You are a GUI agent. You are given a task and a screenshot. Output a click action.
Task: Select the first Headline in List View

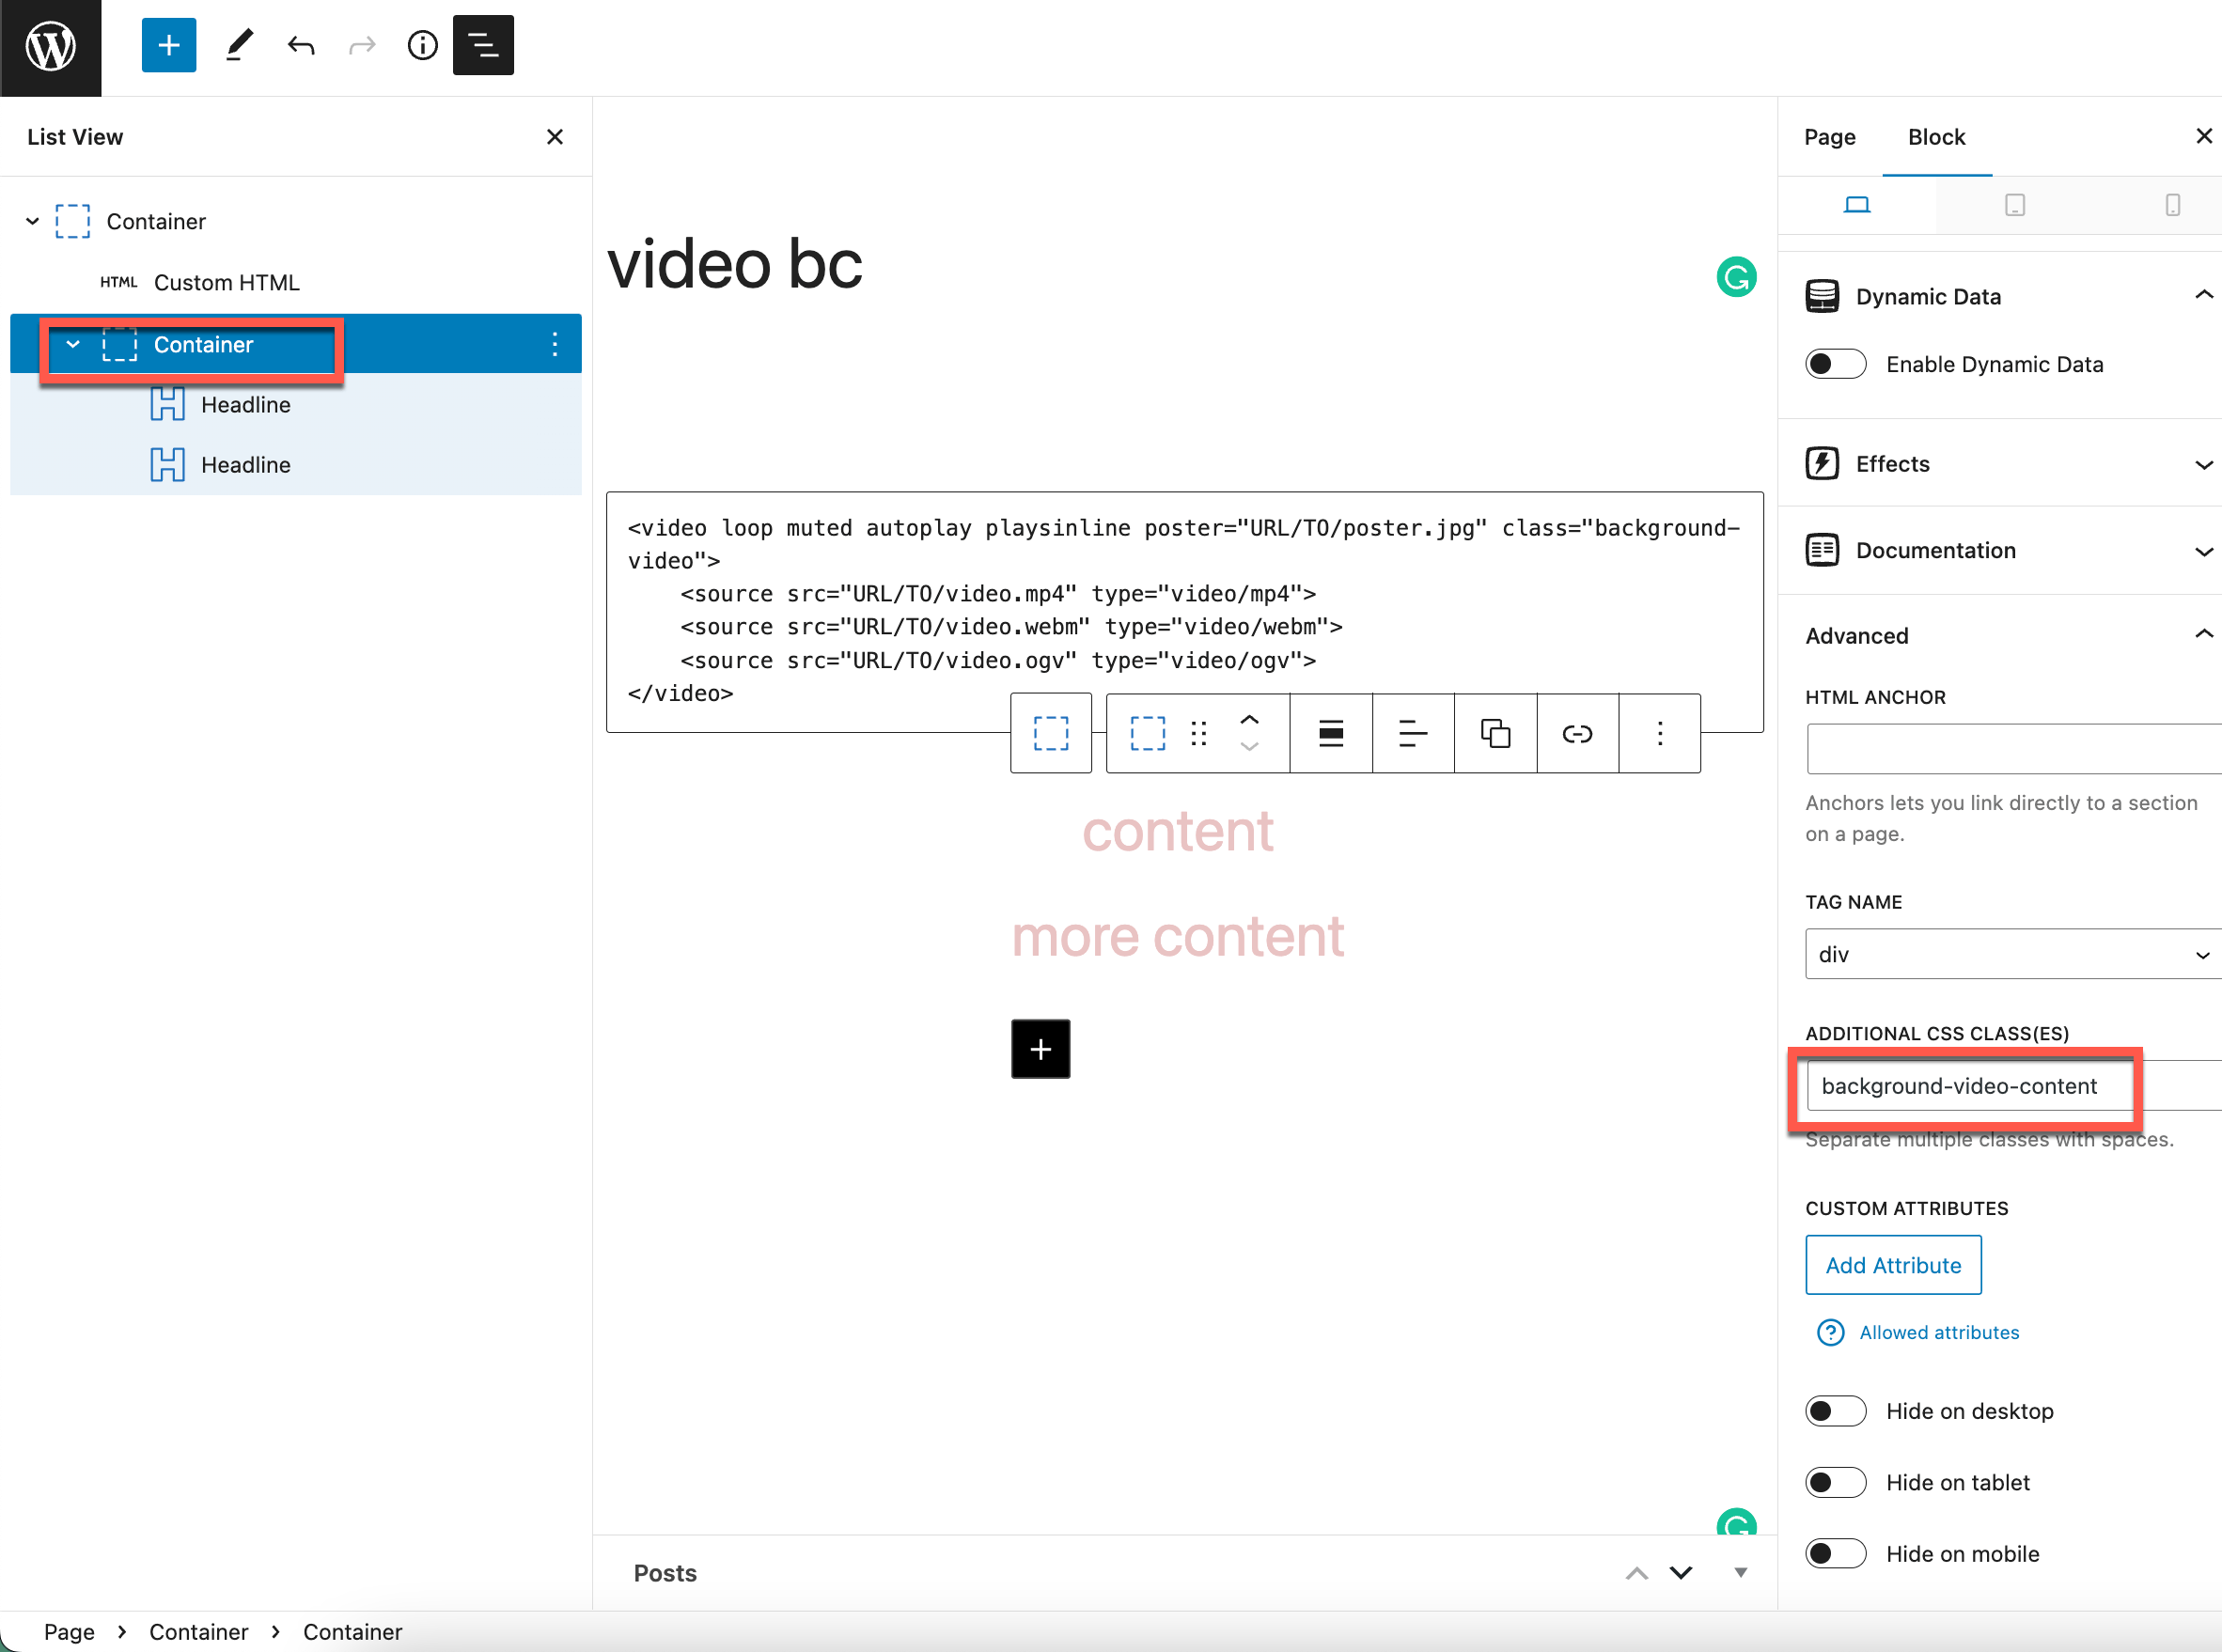click(246, 405)
